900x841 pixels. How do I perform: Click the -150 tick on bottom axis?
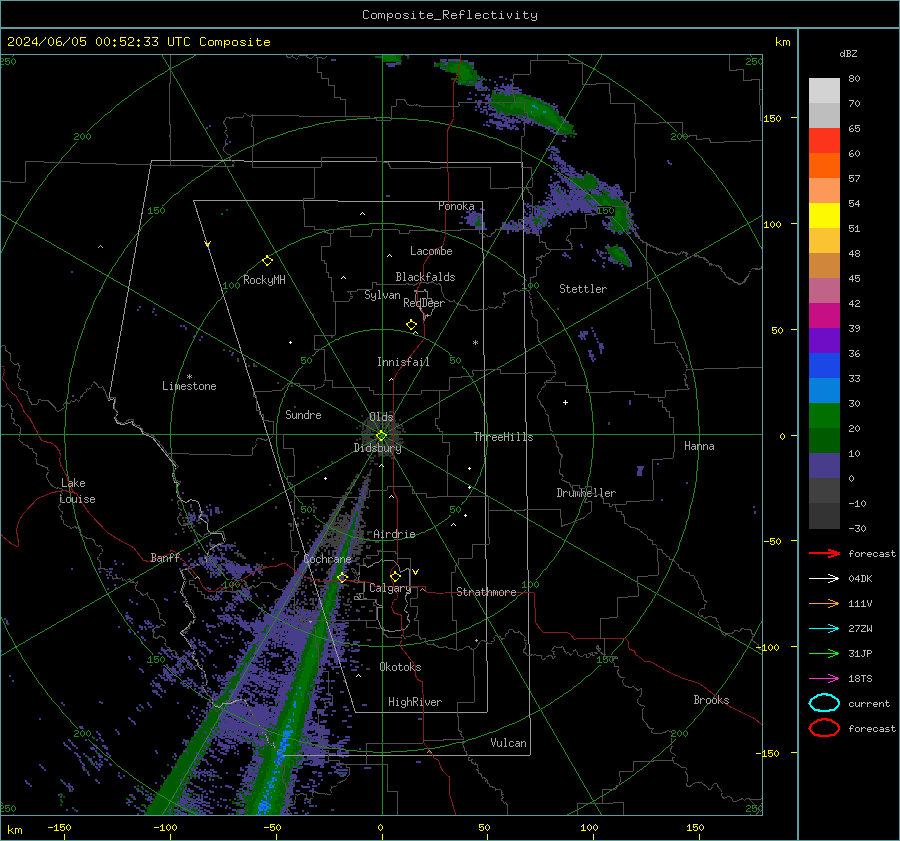coord(59,827)
